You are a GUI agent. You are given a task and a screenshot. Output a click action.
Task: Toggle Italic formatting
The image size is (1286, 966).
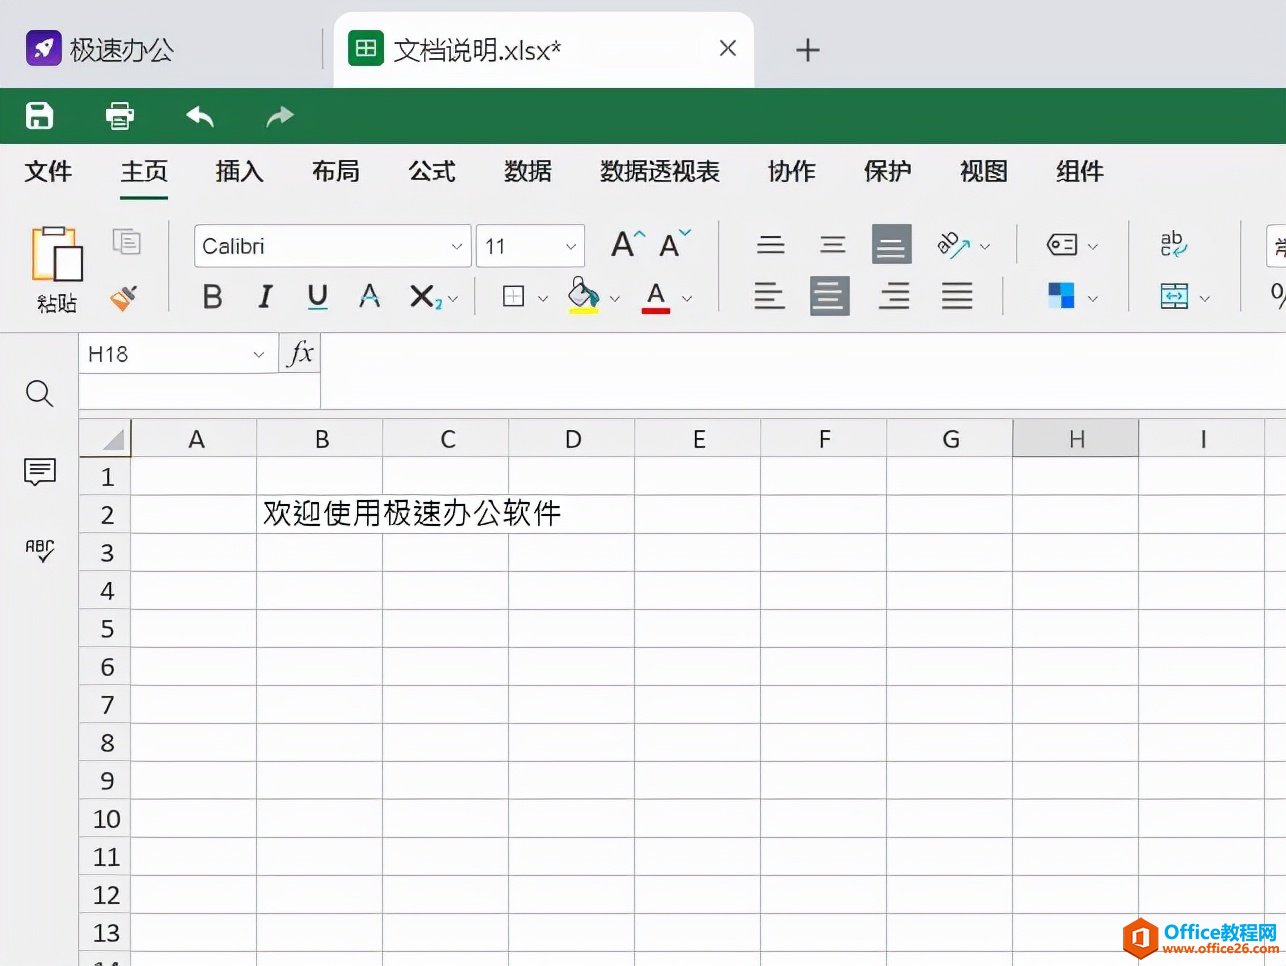pyautogui.click(x=265, y=297)
